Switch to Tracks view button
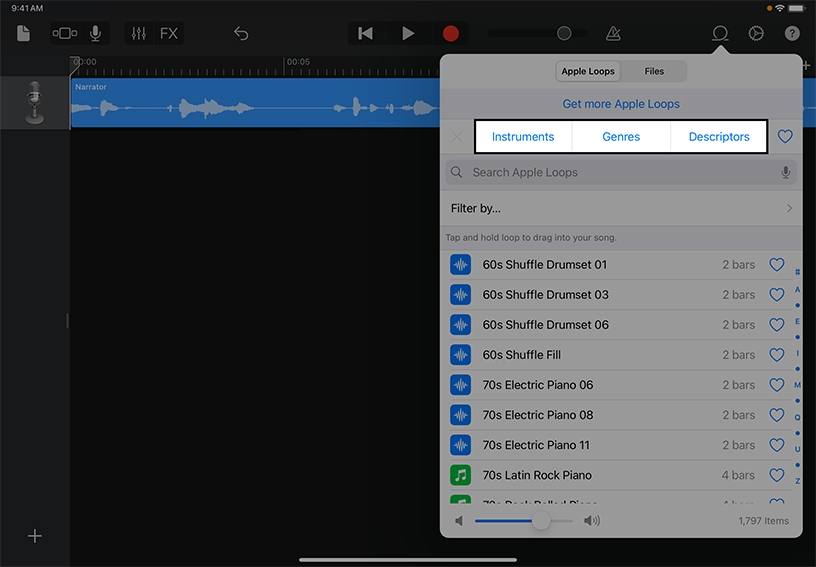 point(65,33)
